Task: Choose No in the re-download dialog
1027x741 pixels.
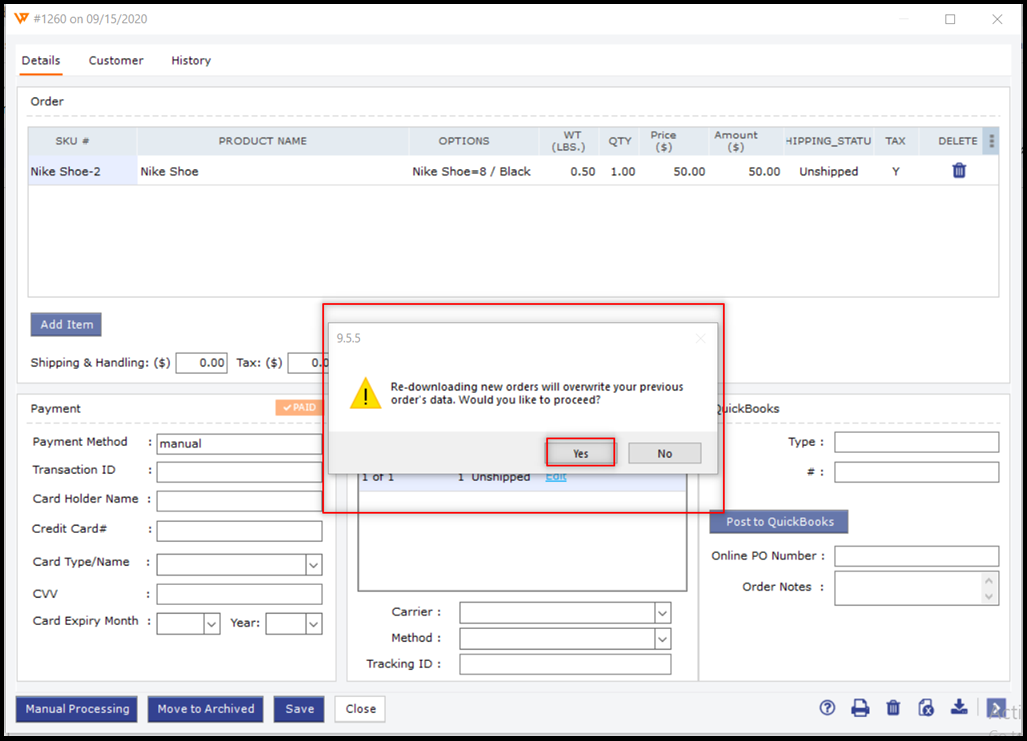Action: [x=665, y=454]
